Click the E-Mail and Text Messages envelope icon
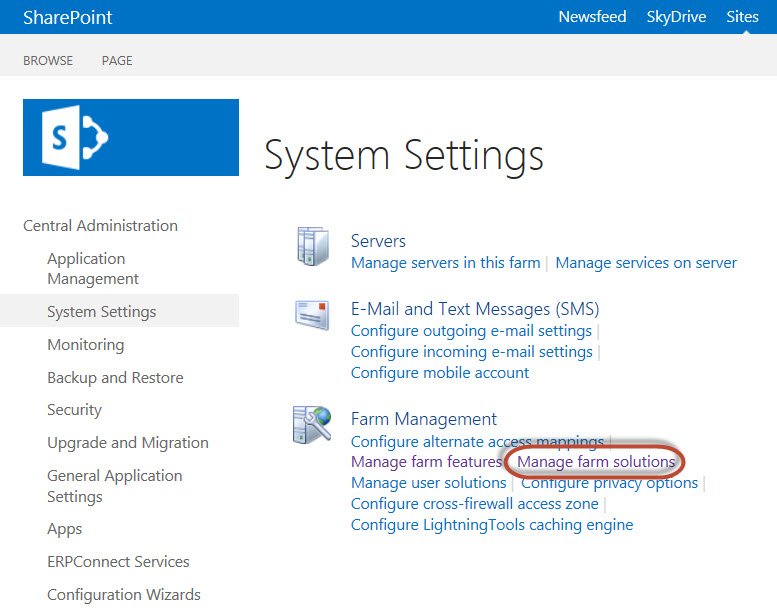This screenshot has width=777, height=612. (312, 315)
